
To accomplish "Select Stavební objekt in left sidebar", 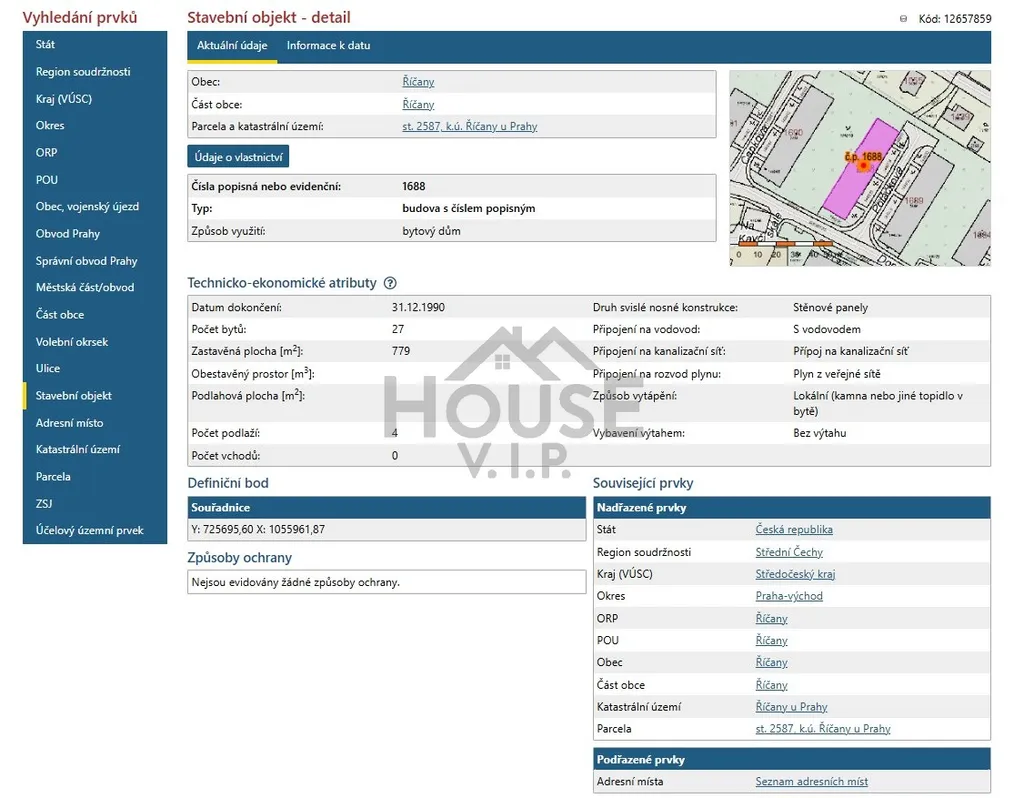I will [74, 396].
